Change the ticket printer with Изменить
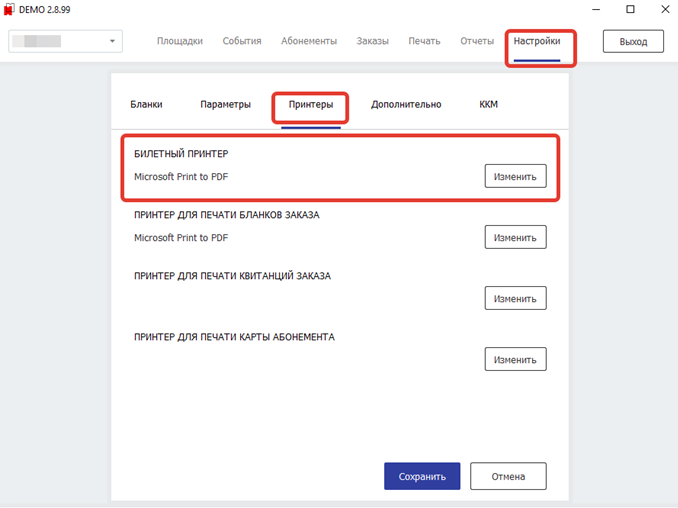 tap(515, 177)
